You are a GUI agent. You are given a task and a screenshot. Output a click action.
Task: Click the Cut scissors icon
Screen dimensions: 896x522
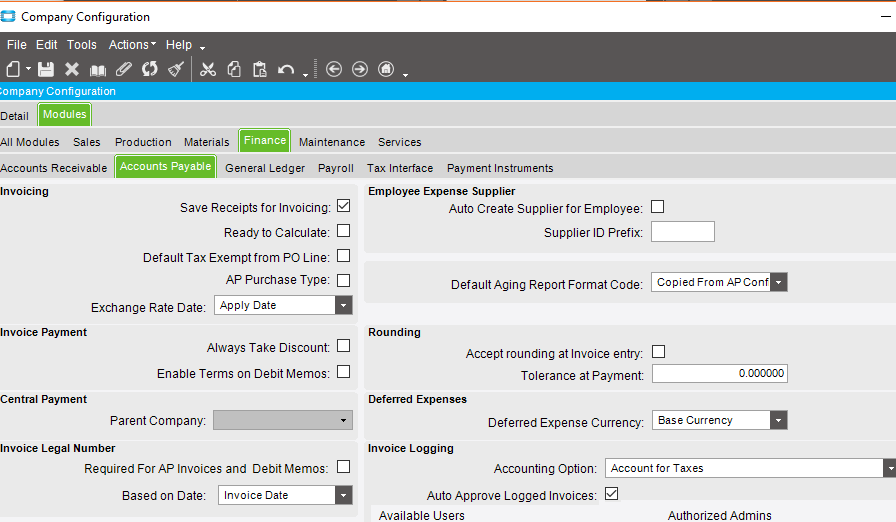208,69
